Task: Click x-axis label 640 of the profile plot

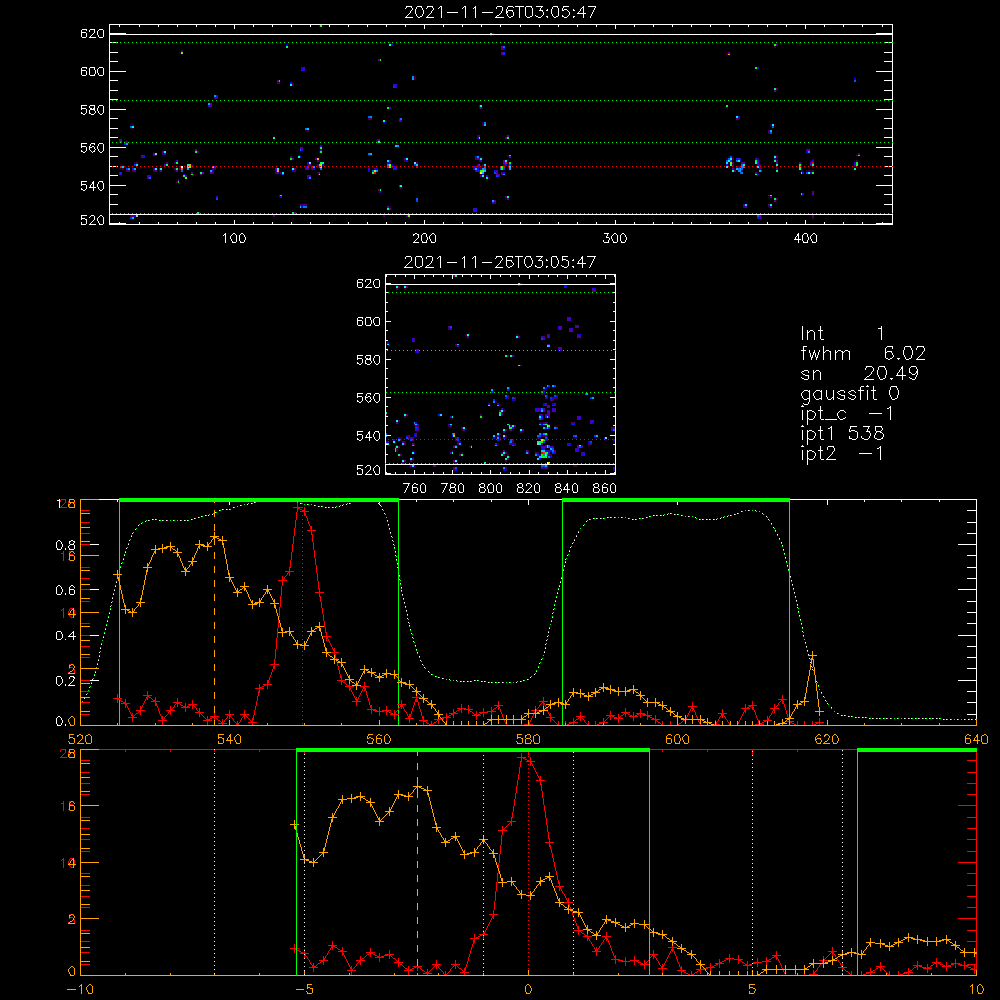Action: click(976, 739)
